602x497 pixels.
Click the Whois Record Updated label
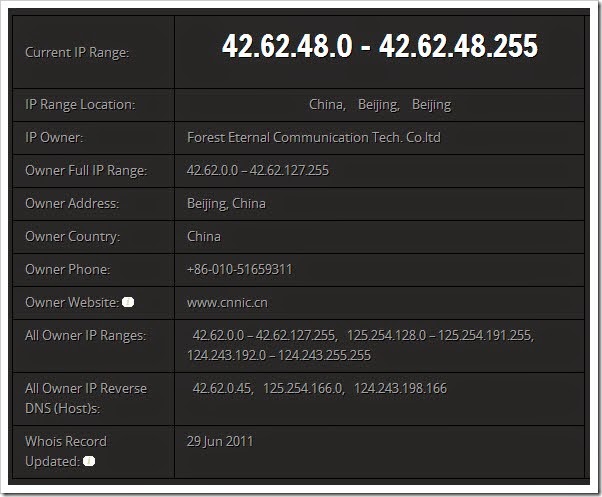pyautogui.click(x=66, y=451)
